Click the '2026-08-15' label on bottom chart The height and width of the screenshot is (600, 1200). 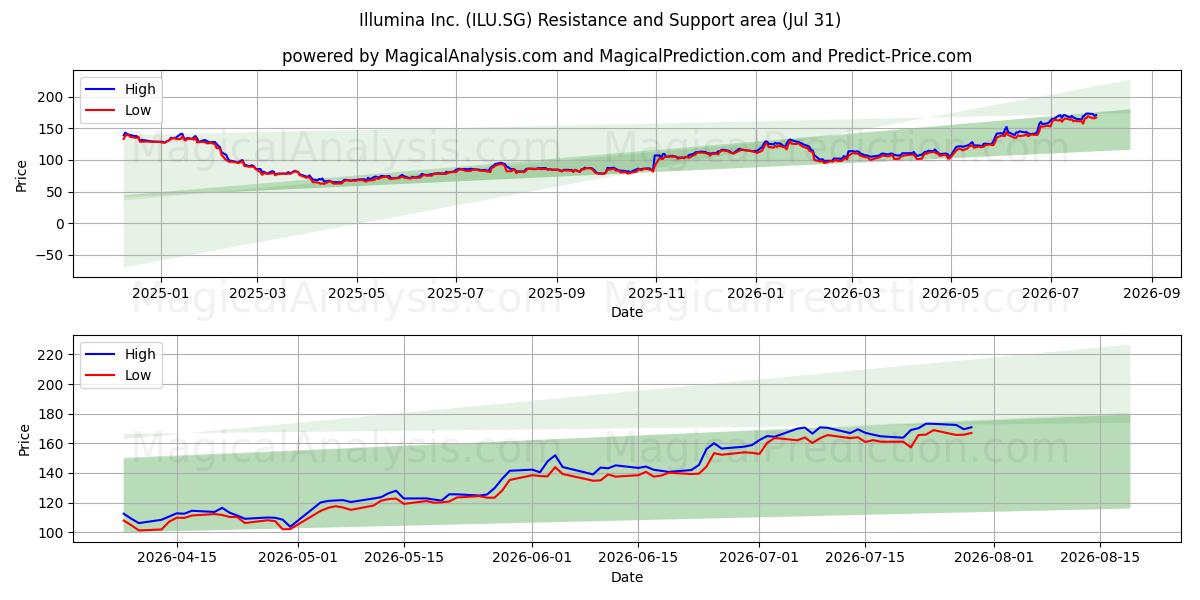point(1100,559)
